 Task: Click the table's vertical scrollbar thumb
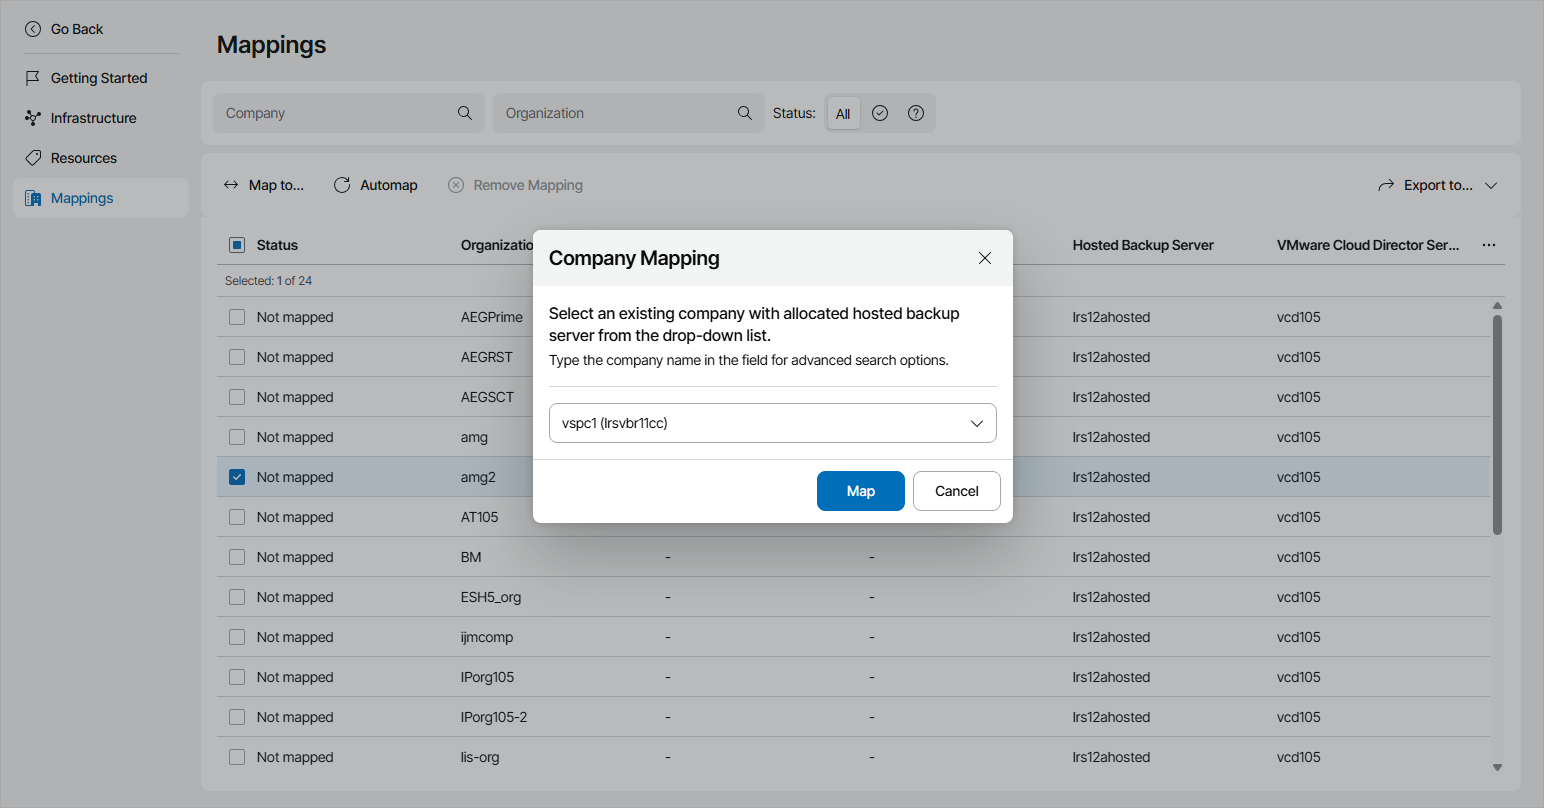pyautogui.click(x=1497, y=424)
